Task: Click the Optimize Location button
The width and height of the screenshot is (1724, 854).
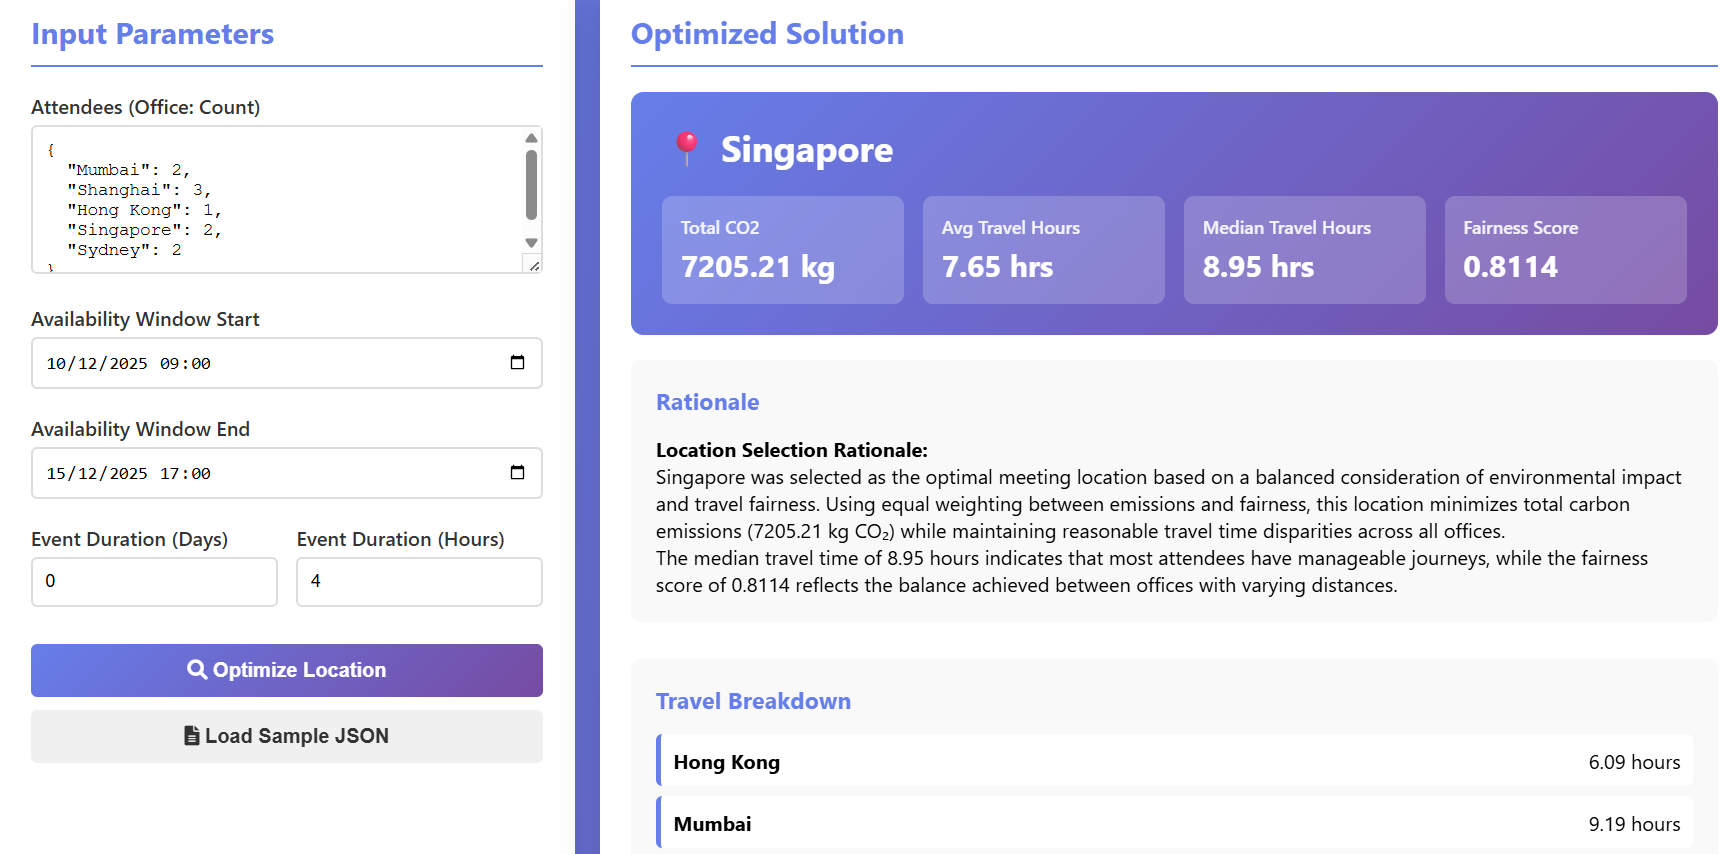Action: (287, 670)
